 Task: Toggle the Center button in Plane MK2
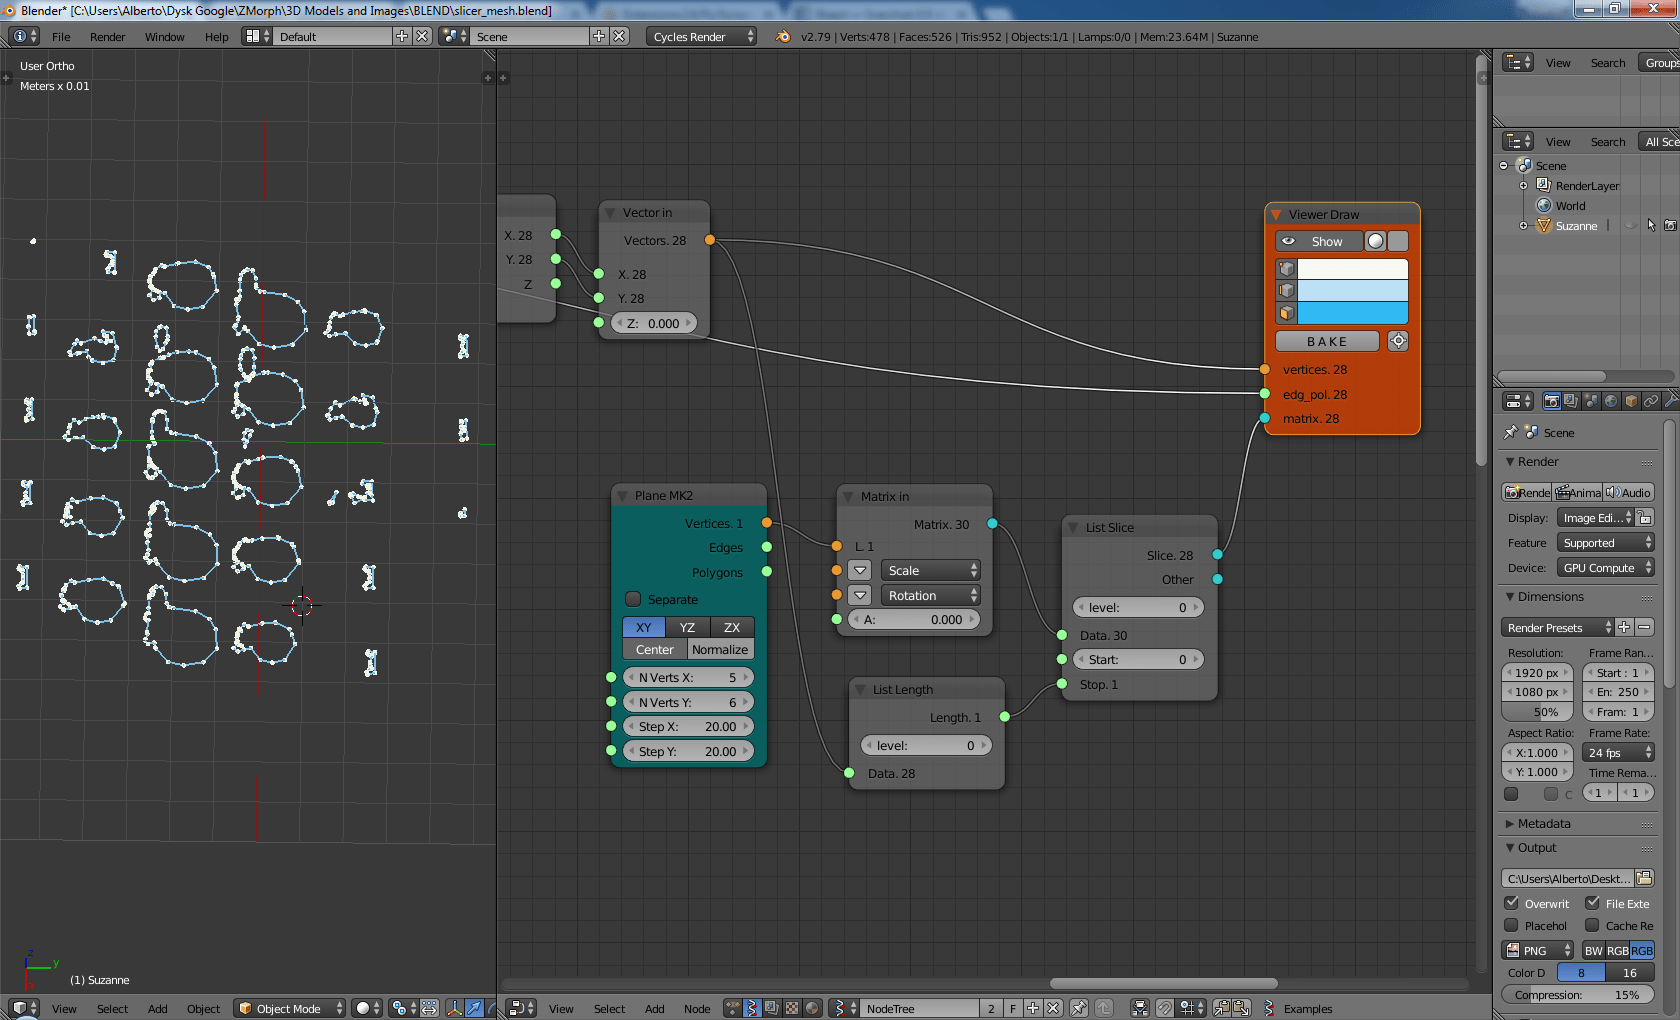[655, 649]
